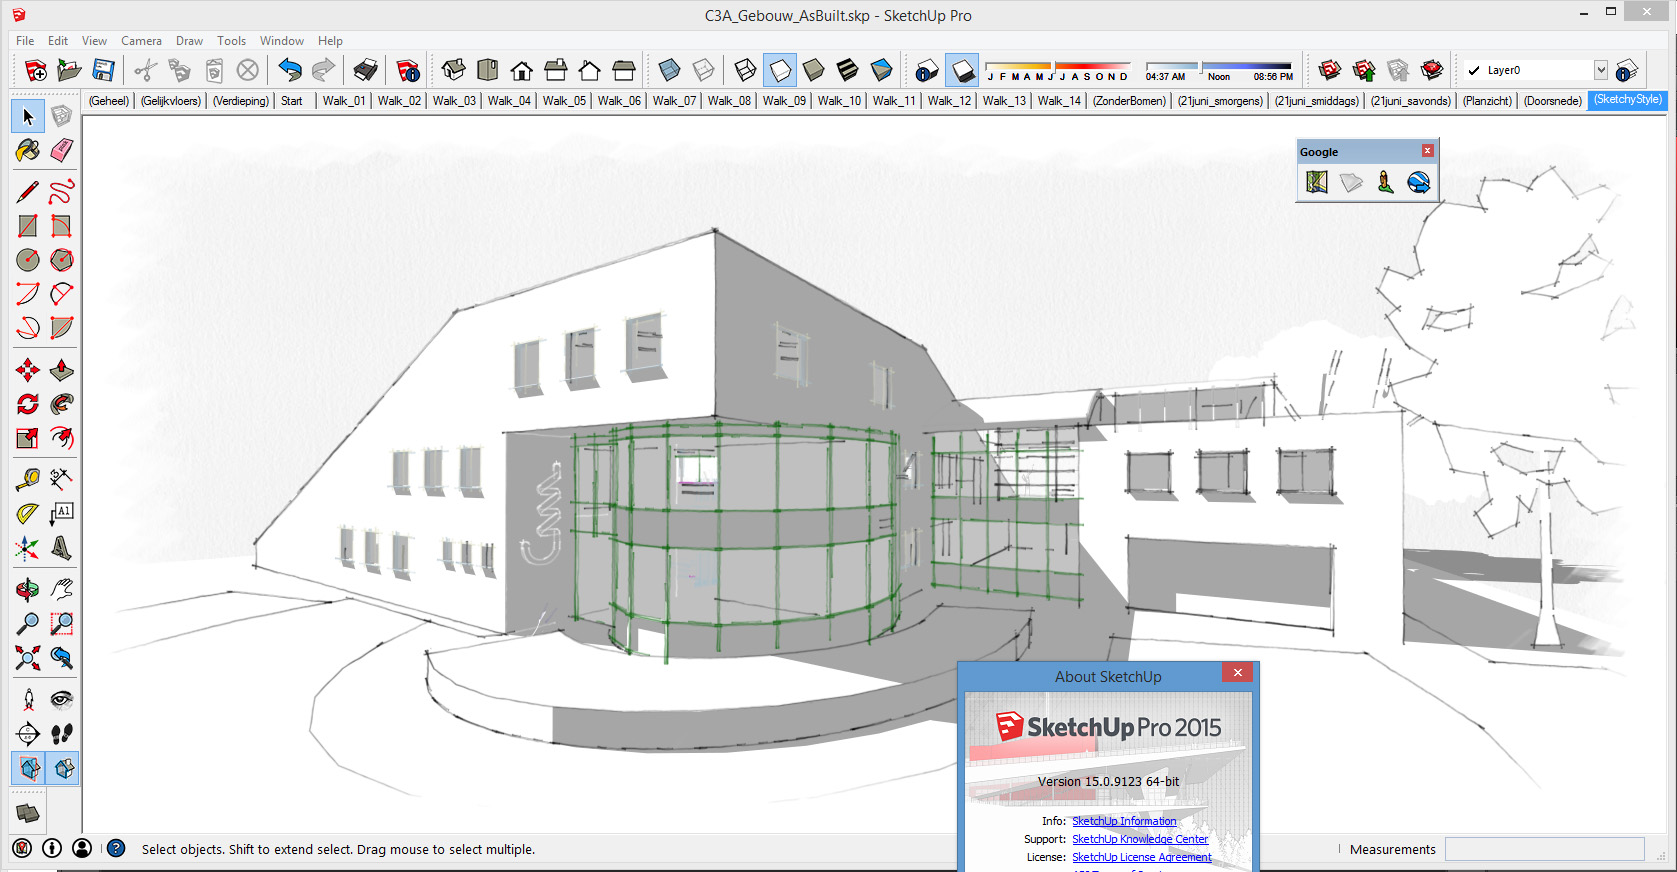Select the Protractor tool
Screen dimensions: 1677x872
point(28,514)
